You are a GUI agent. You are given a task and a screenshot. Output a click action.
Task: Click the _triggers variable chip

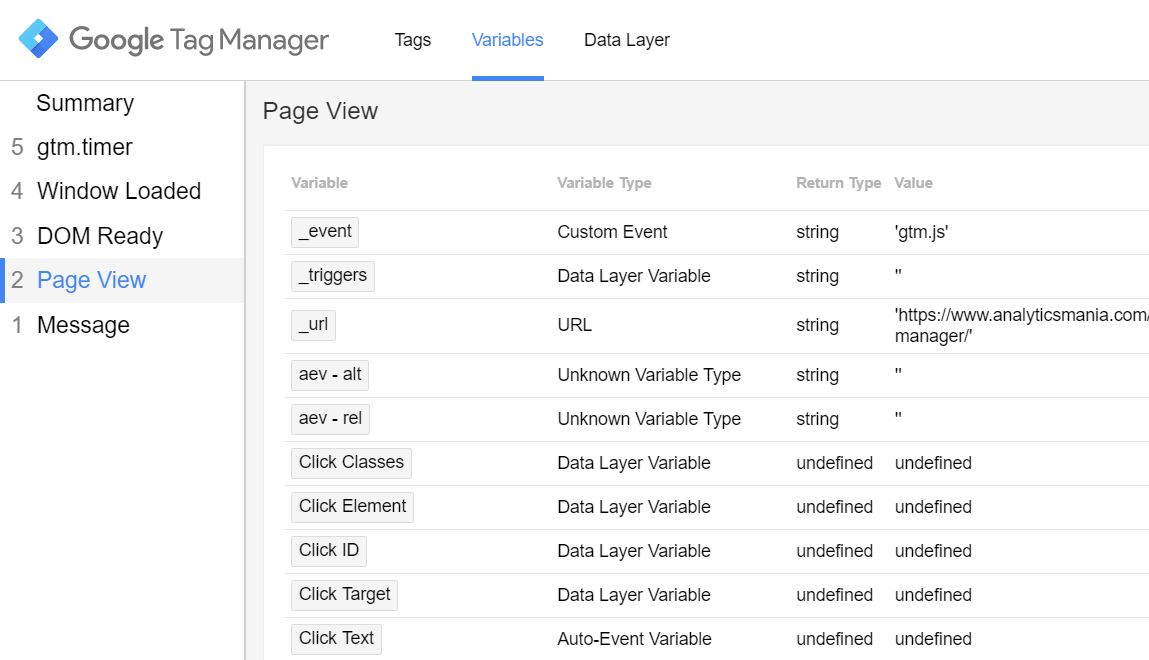332,276
